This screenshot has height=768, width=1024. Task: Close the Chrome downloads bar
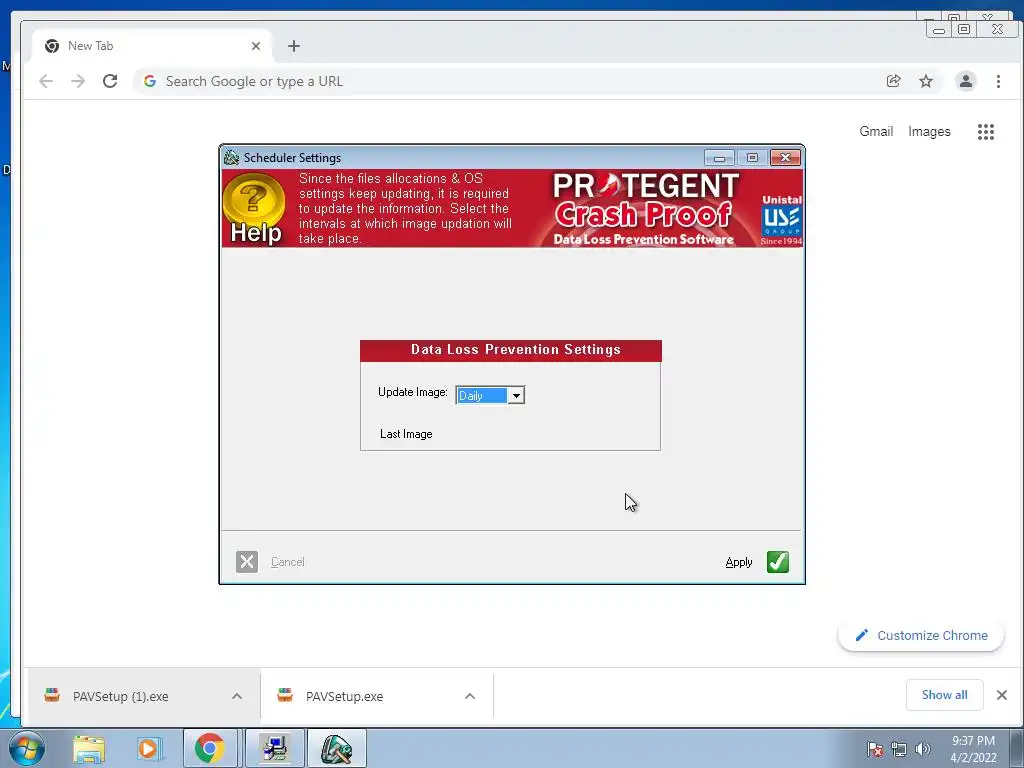[x=1002, y=695]
